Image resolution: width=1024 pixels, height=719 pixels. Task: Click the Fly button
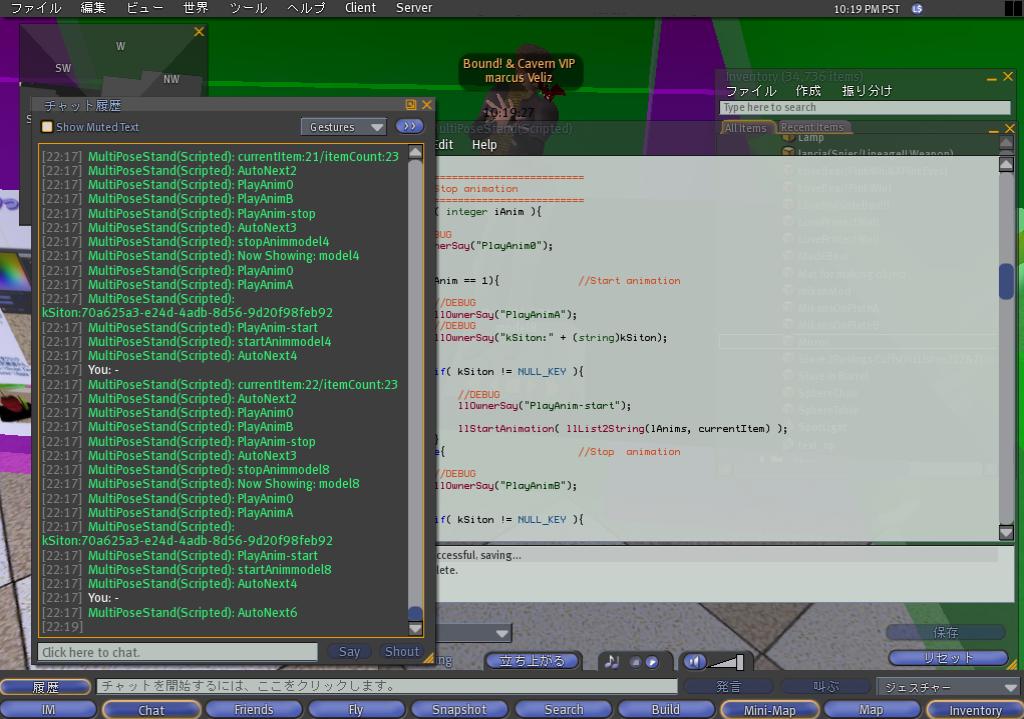click(x=356, y=710)
